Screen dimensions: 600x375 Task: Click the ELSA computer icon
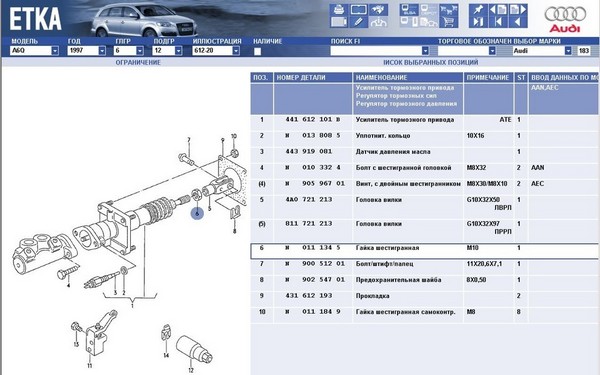409,10
